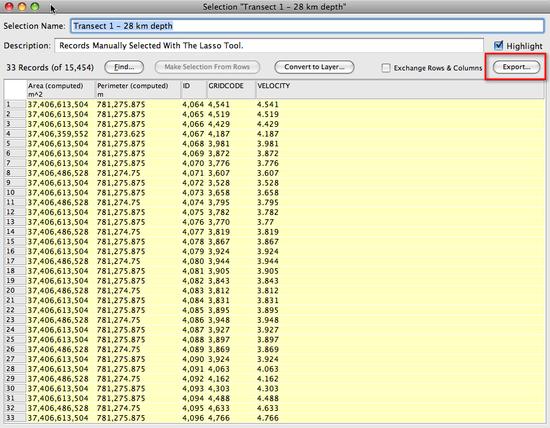Click VELOCITY value 3.607
This screenshot has width=550, height=428.
pos(268,173)
